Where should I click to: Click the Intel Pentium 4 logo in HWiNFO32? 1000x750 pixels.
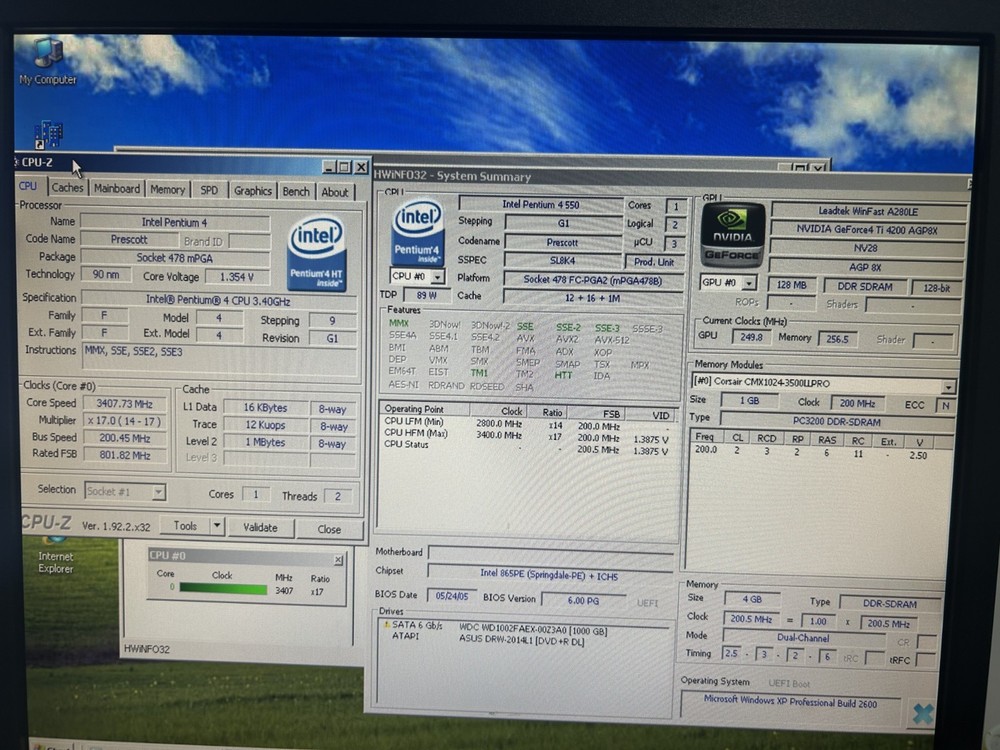[x=417, y=233]
